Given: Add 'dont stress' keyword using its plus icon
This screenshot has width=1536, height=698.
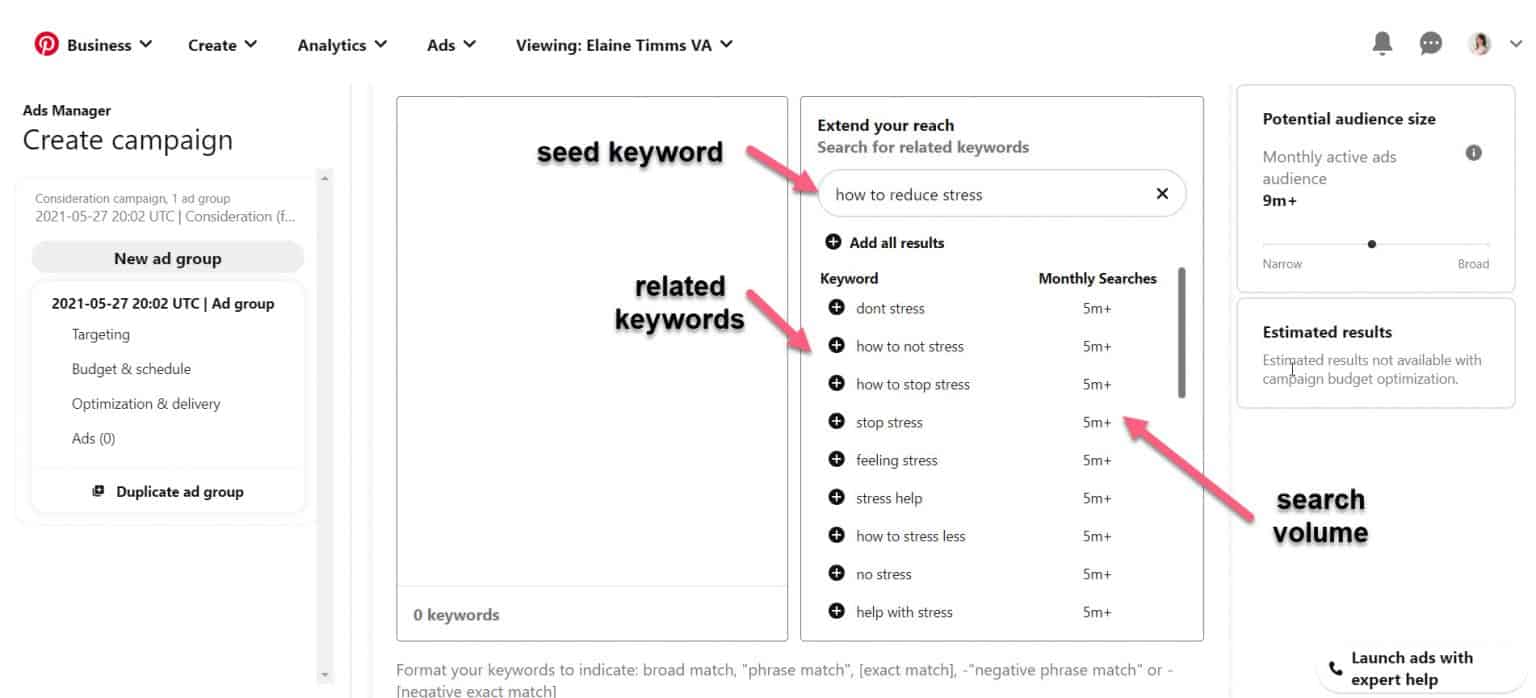Looking at the screenshot, I should 836,308.
